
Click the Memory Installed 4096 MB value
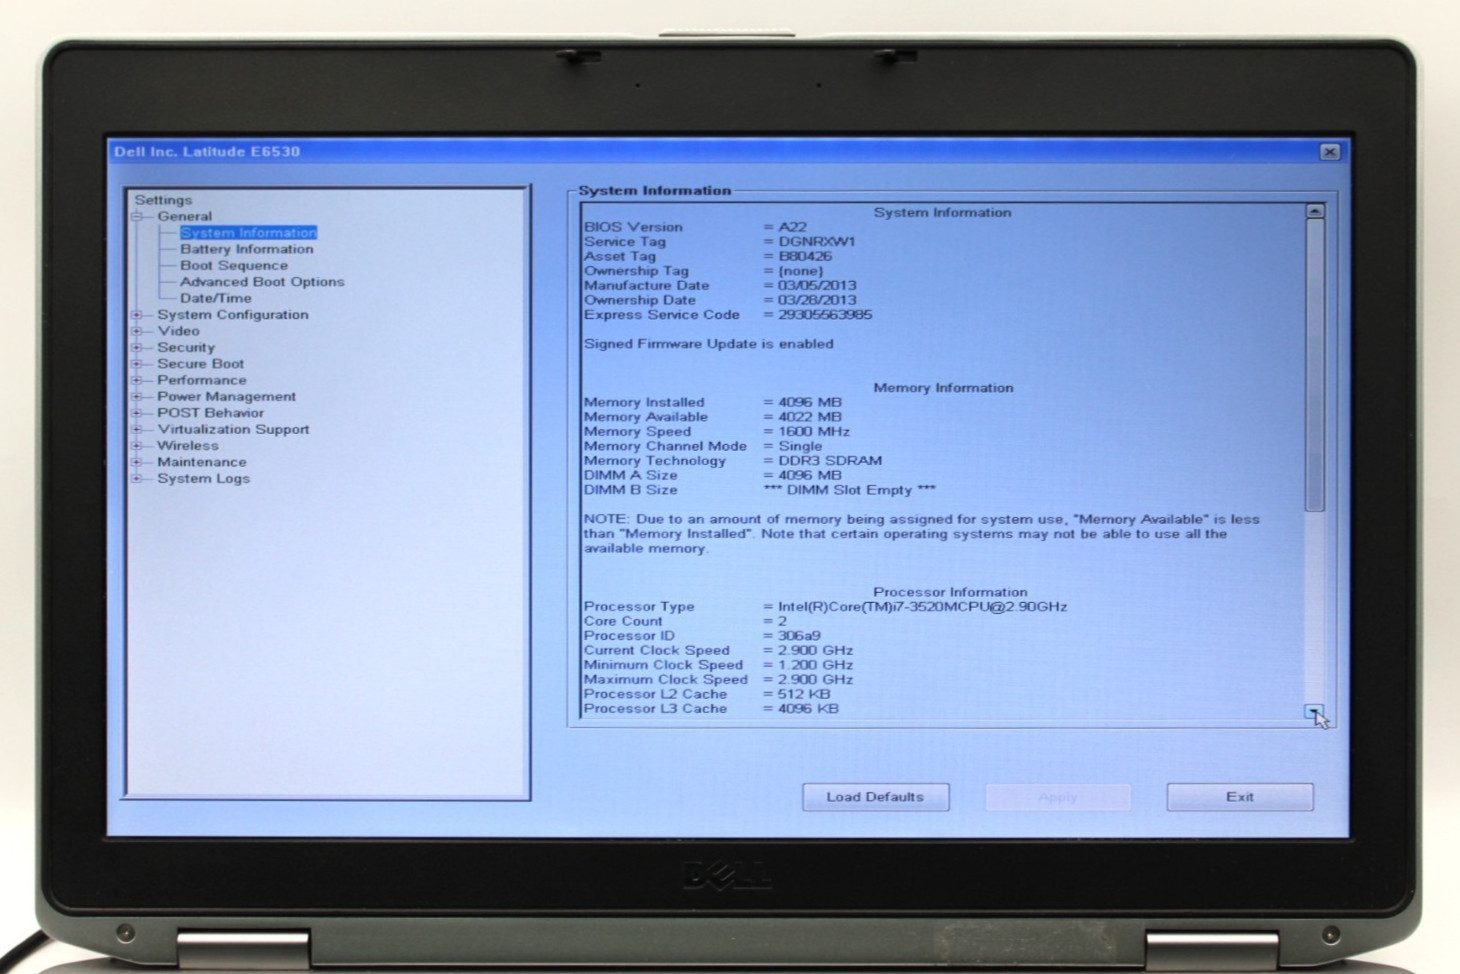(x=810, y=402)
